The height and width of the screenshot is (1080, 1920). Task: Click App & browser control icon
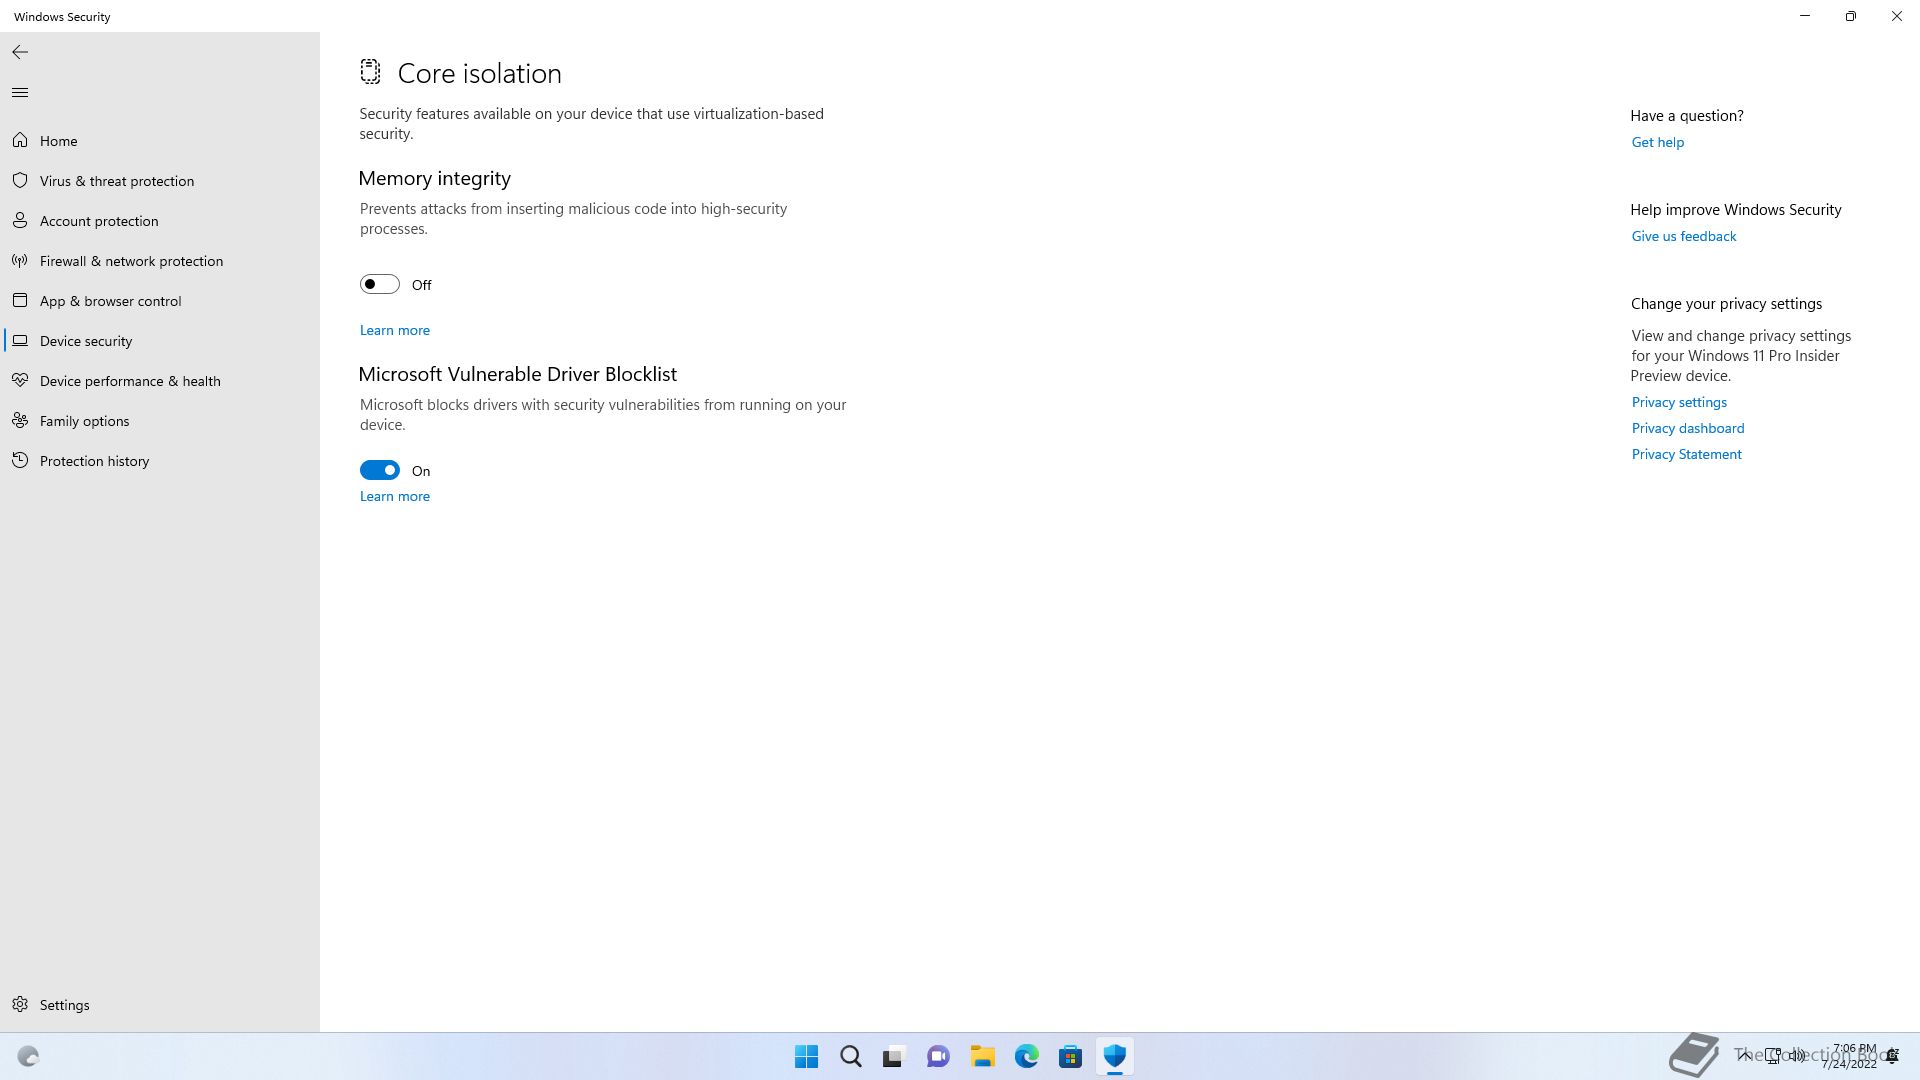(x=20, y=301)
